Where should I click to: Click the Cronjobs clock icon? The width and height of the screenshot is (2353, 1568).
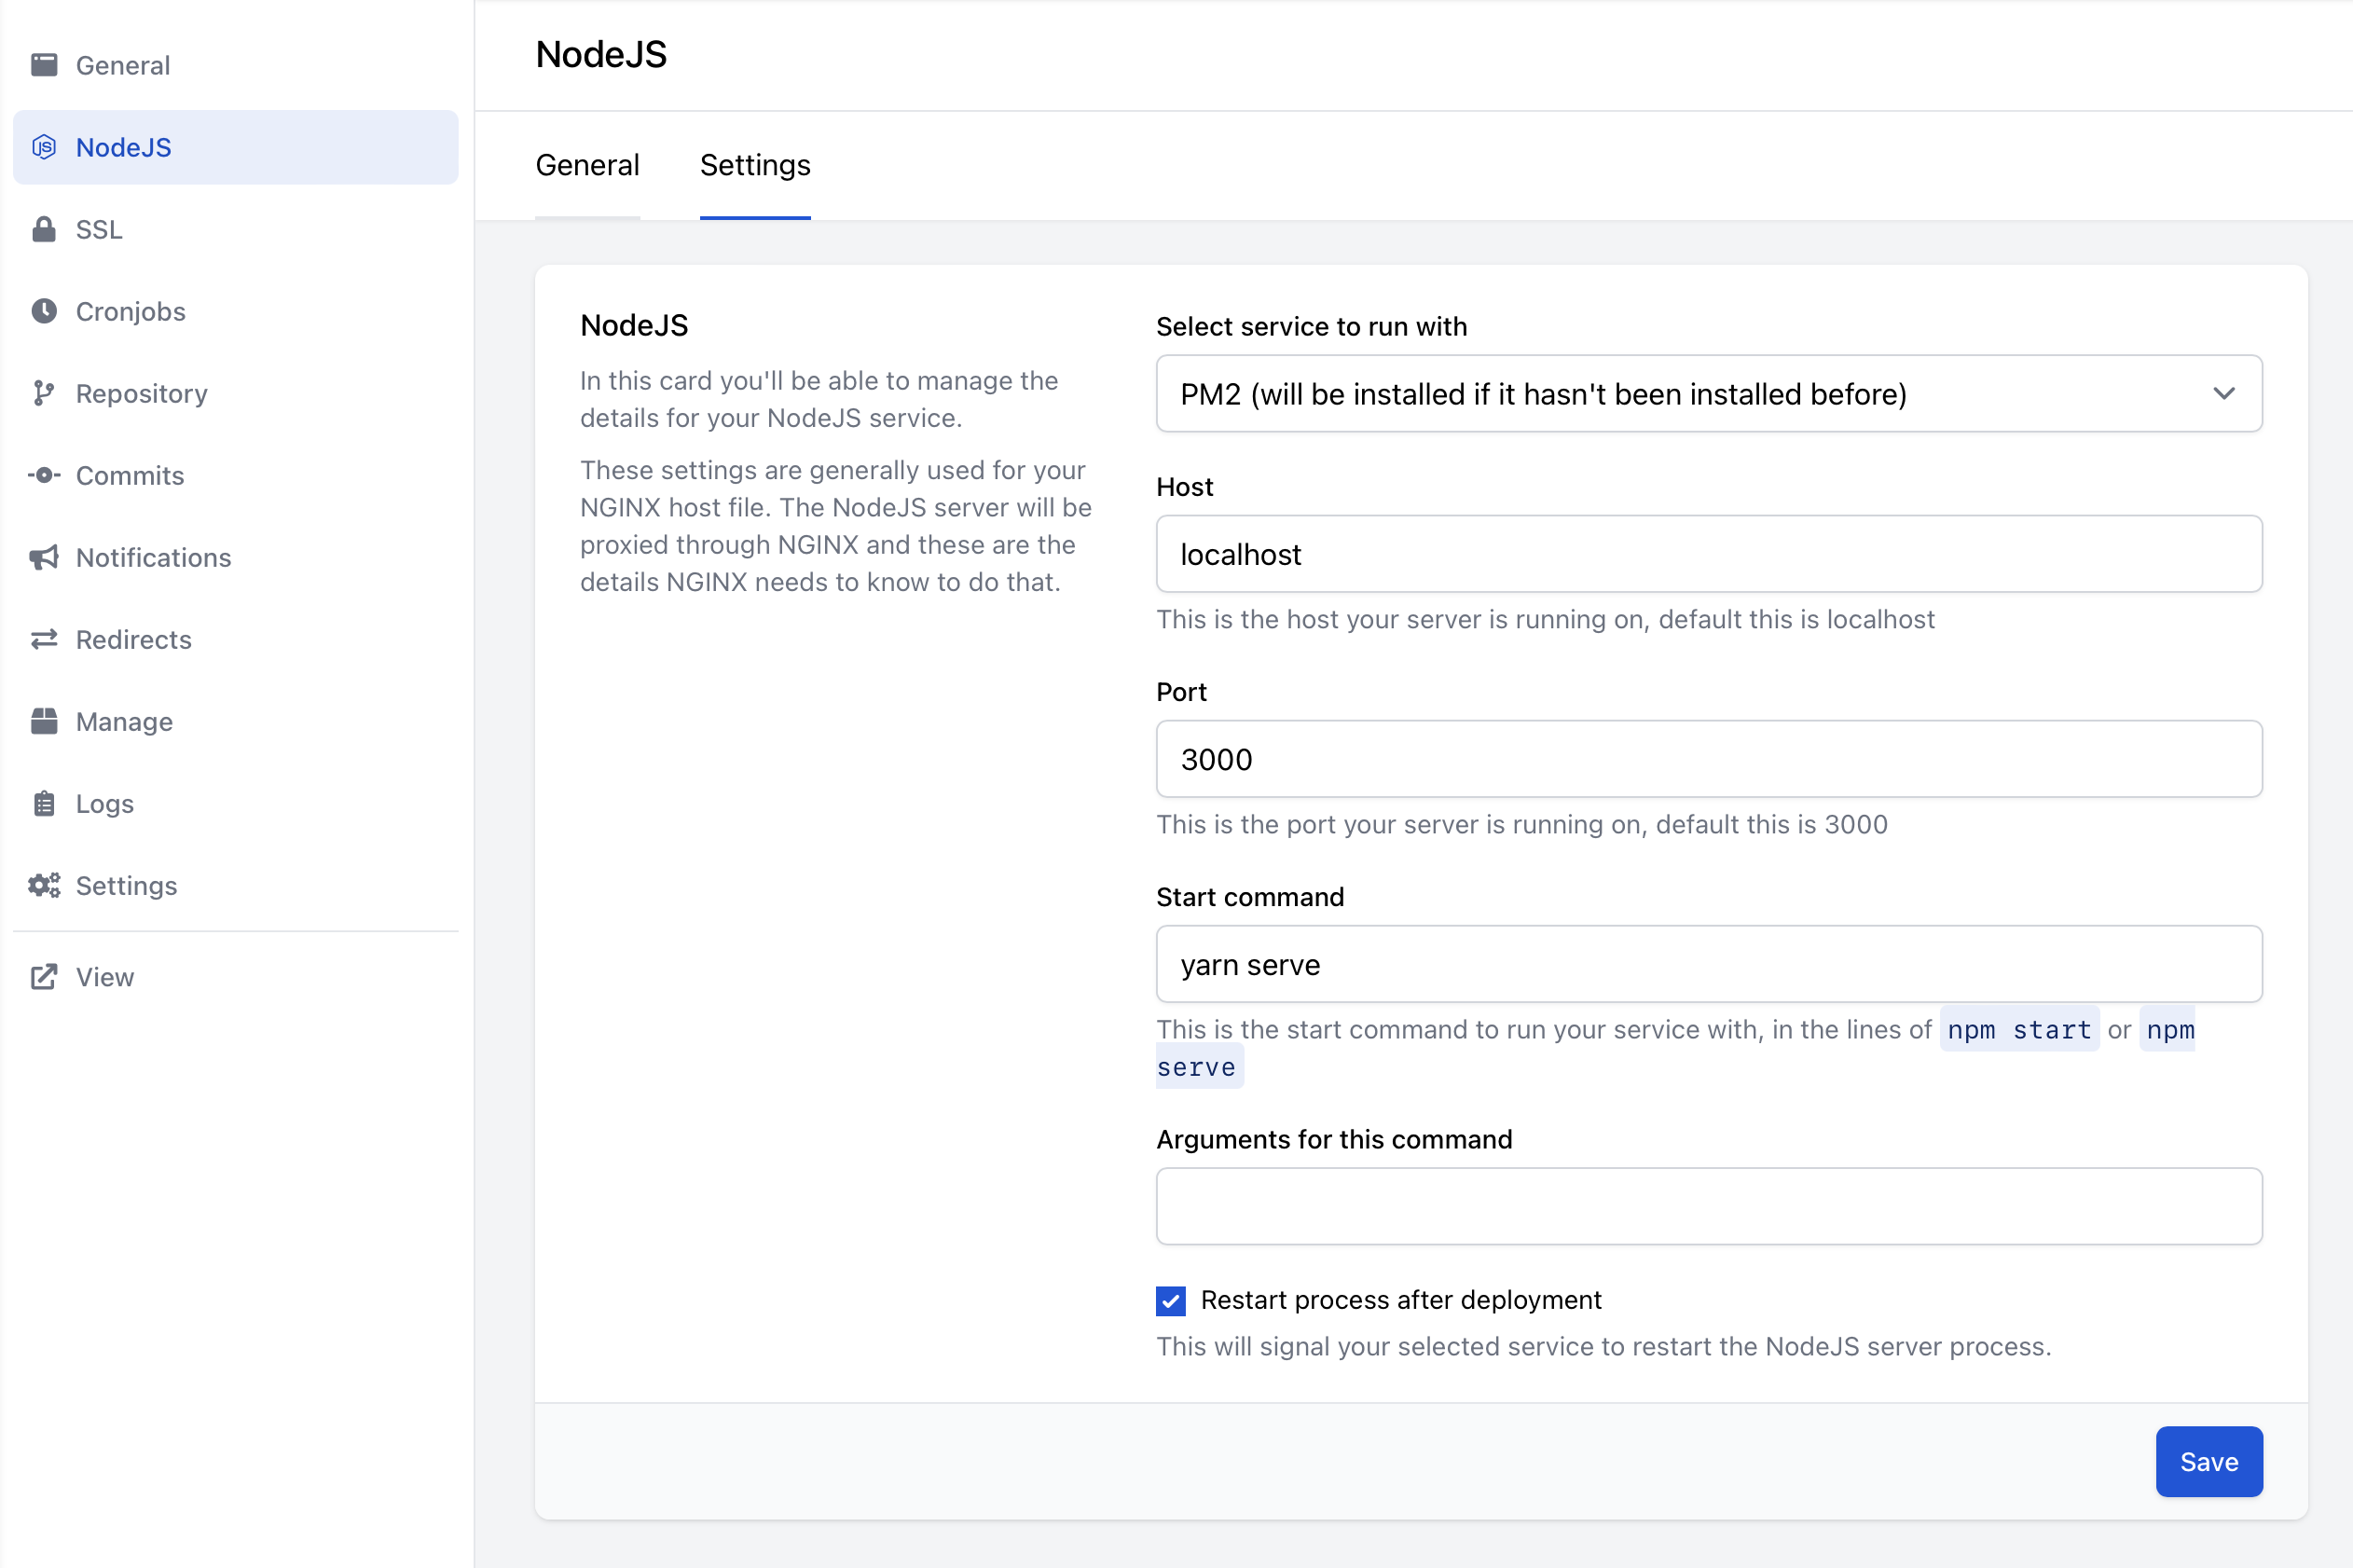[44, 311]
